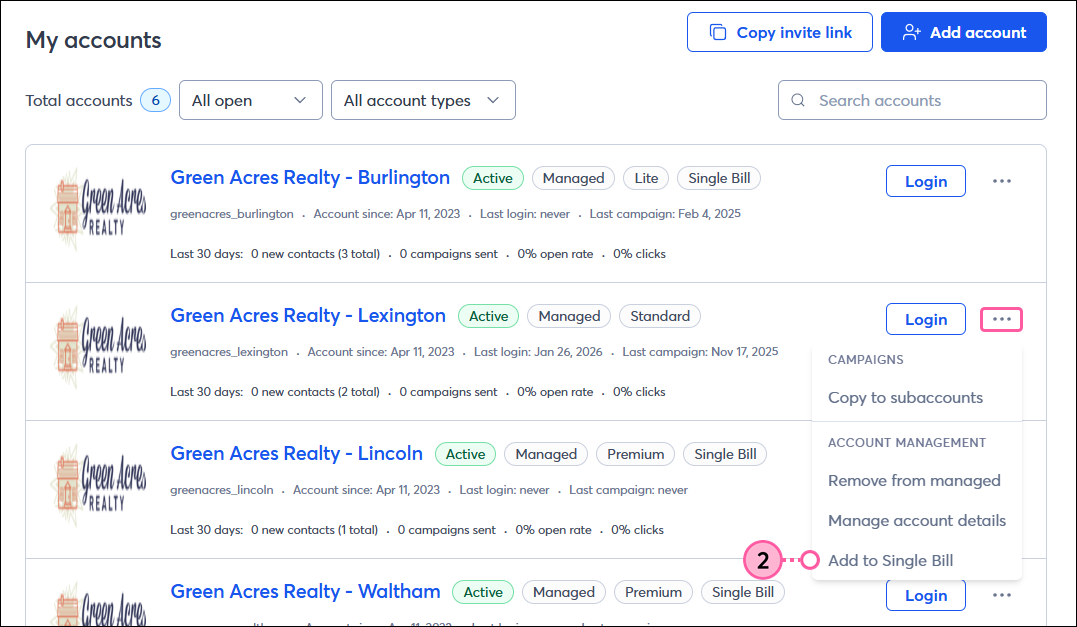The height and width of the screenshot is (627, 1077).
Task: Click Burlington's Single Bill tag
Action: (719, 178)
